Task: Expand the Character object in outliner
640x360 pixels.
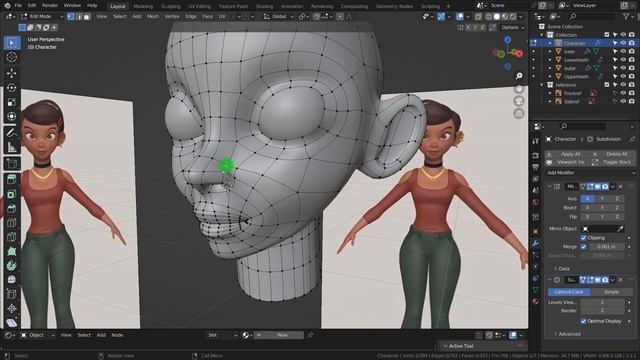Action: (x=550, y=43)
